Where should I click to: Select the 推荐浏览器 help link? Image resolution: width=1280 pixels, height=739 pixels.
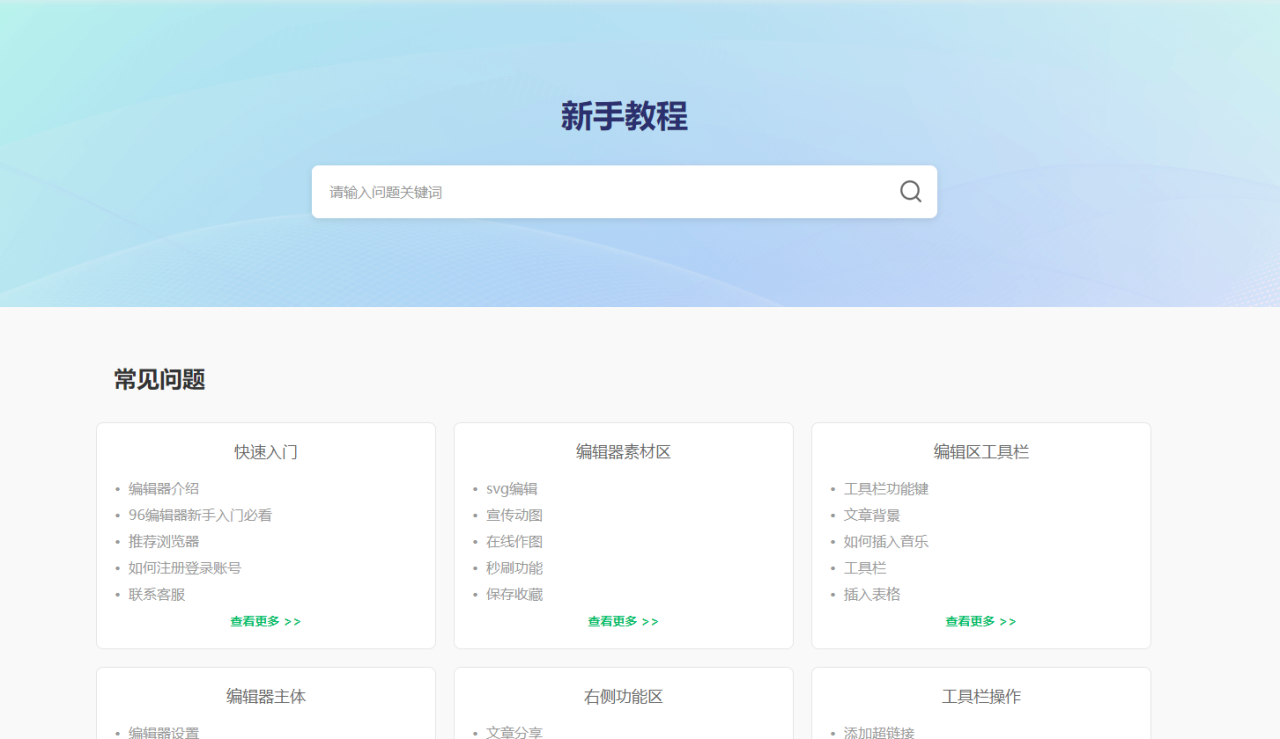(164, 541)
